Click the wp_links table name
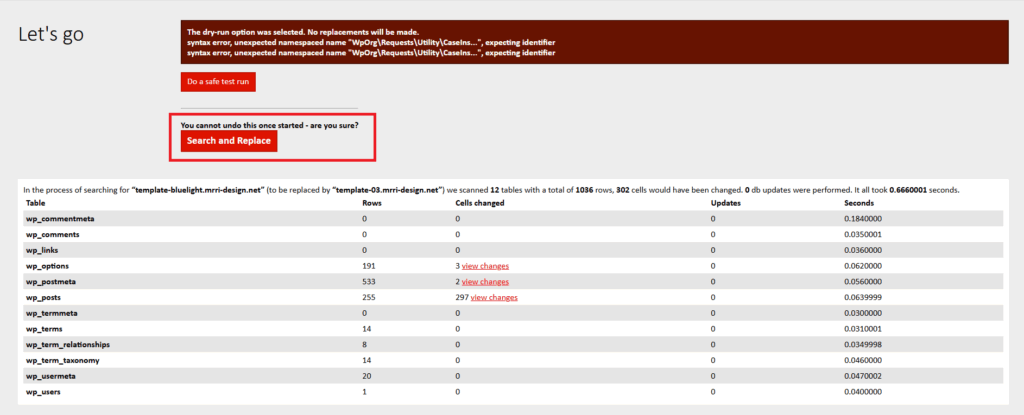Screen dimensions: 1024x415 (43, 250)
